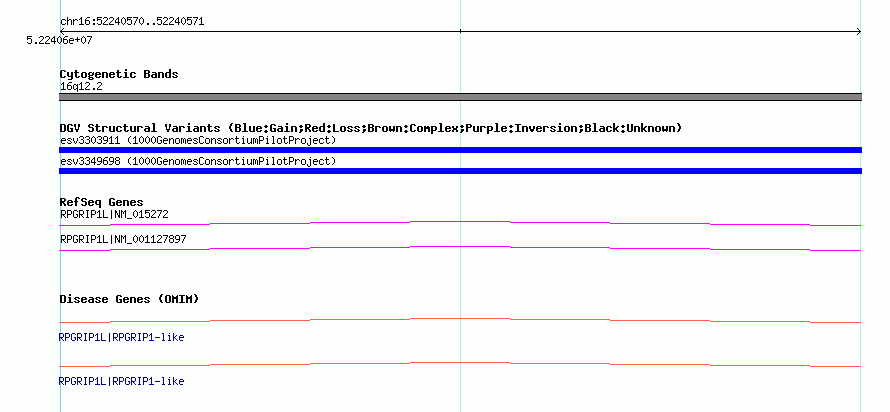This screenshot has width=890, height=412.
Task: Click the center tick on the coordinate ruler
Action: 460,31
